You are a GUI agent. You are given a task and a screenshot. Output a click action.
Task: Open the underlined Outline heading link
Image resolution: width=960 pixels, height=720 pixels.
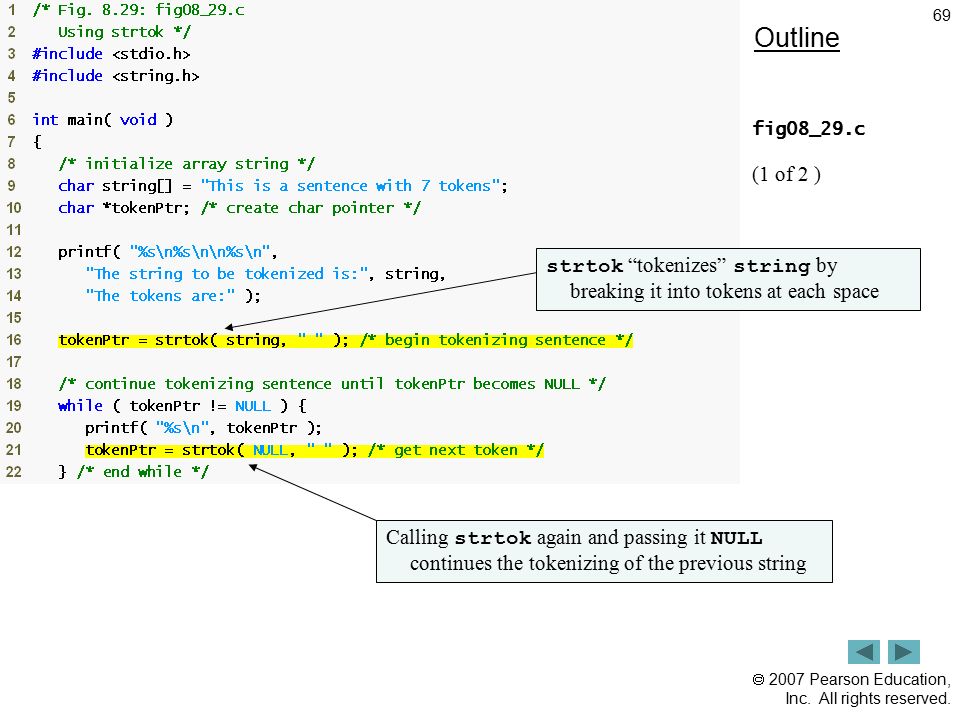(797, 38)
